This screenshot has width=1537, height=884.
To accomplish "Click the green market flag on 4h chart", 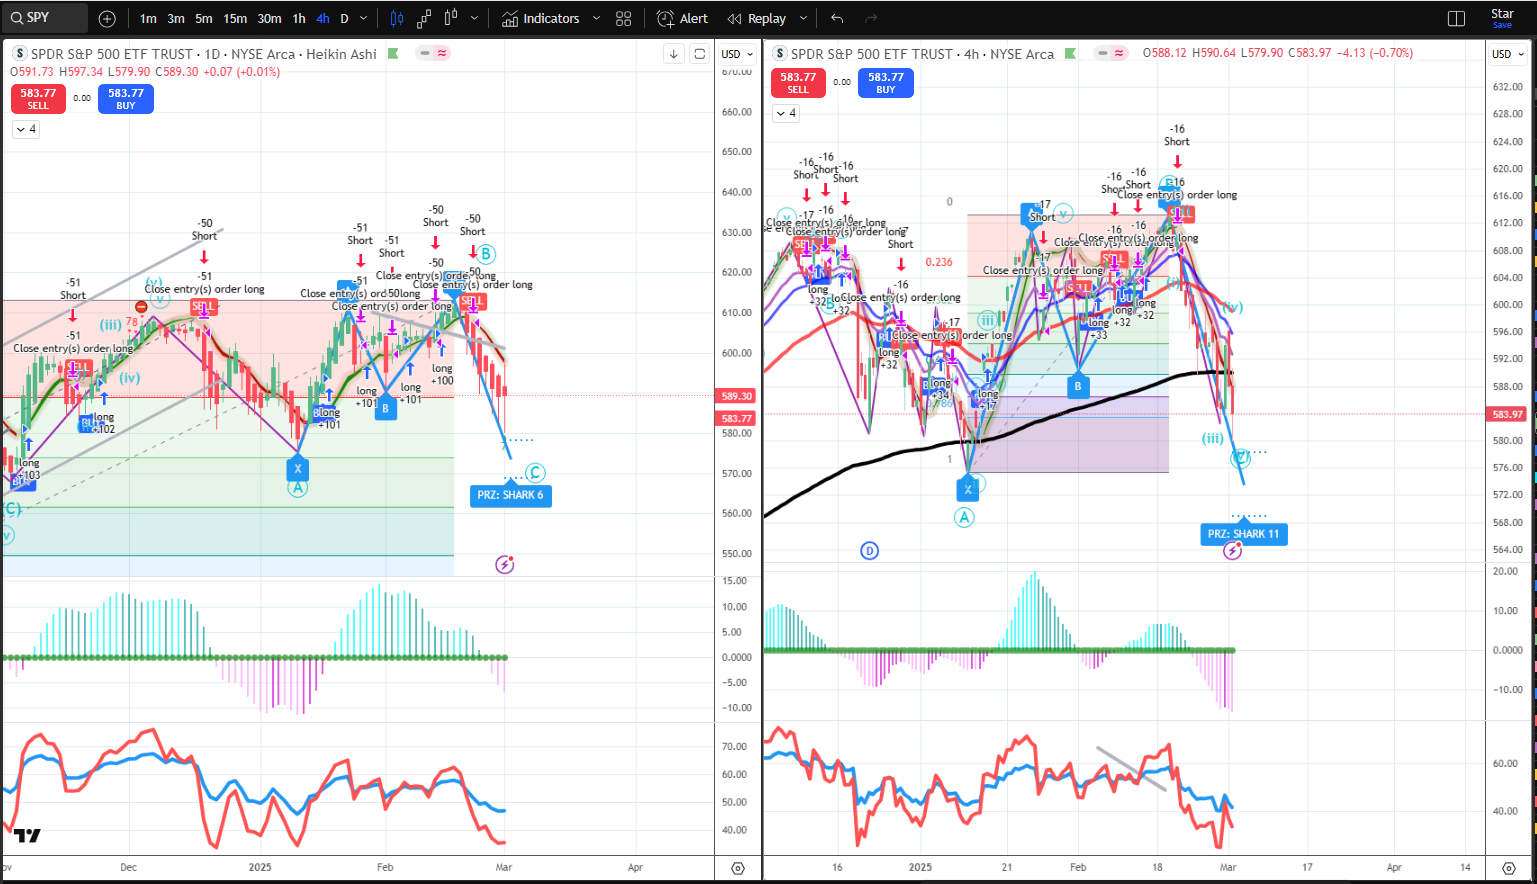I will pyautogui.click(x=1071, y=54).
